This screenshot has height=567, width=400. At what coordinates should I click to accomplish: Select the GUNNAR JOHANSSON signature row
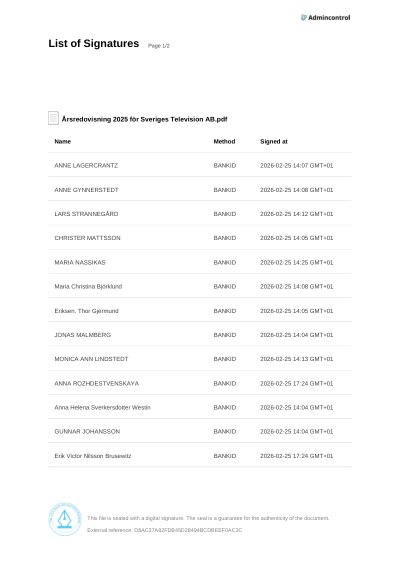coord(200,431)
